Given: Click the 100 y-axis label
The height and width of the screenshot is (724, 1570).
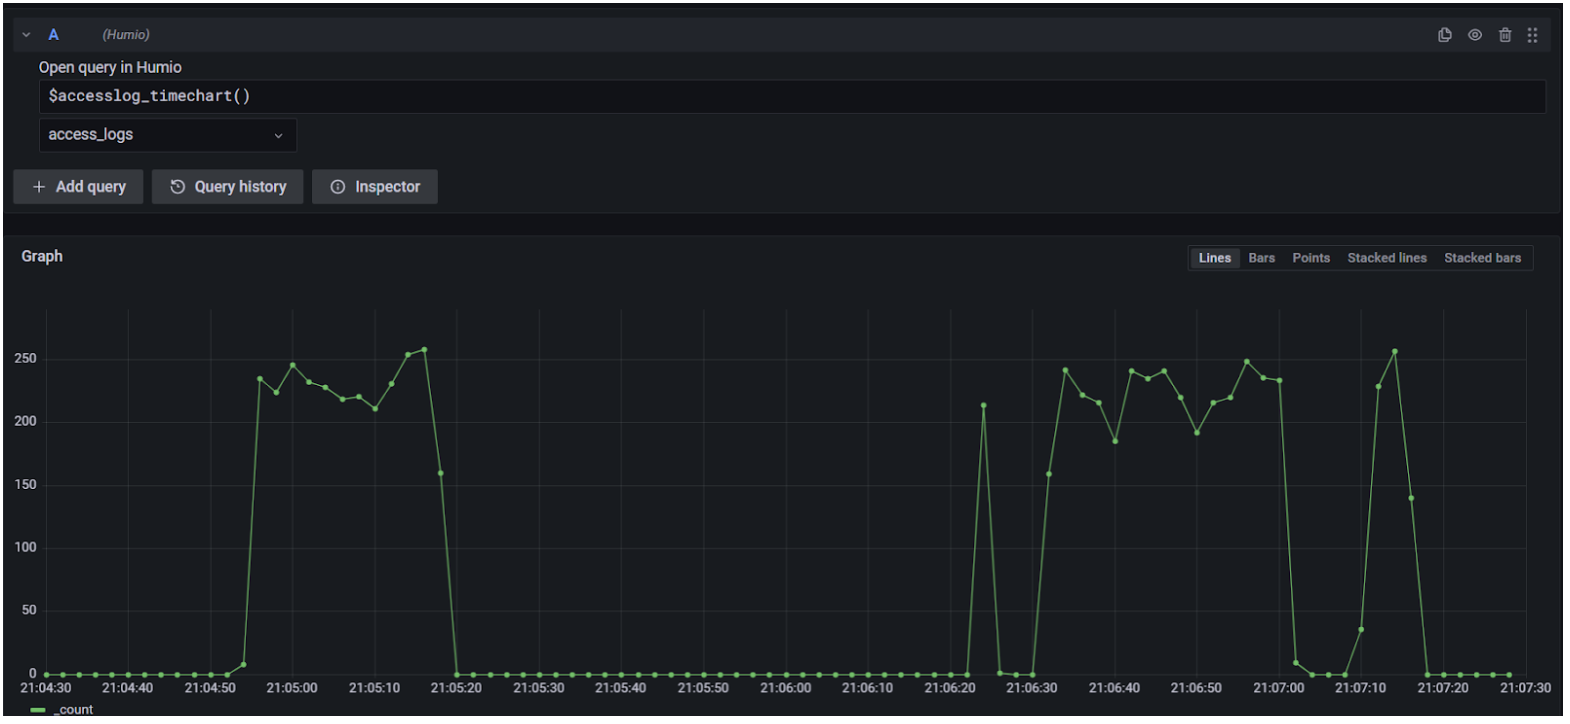Looking at the screenshot, I should tap(25, 547).
